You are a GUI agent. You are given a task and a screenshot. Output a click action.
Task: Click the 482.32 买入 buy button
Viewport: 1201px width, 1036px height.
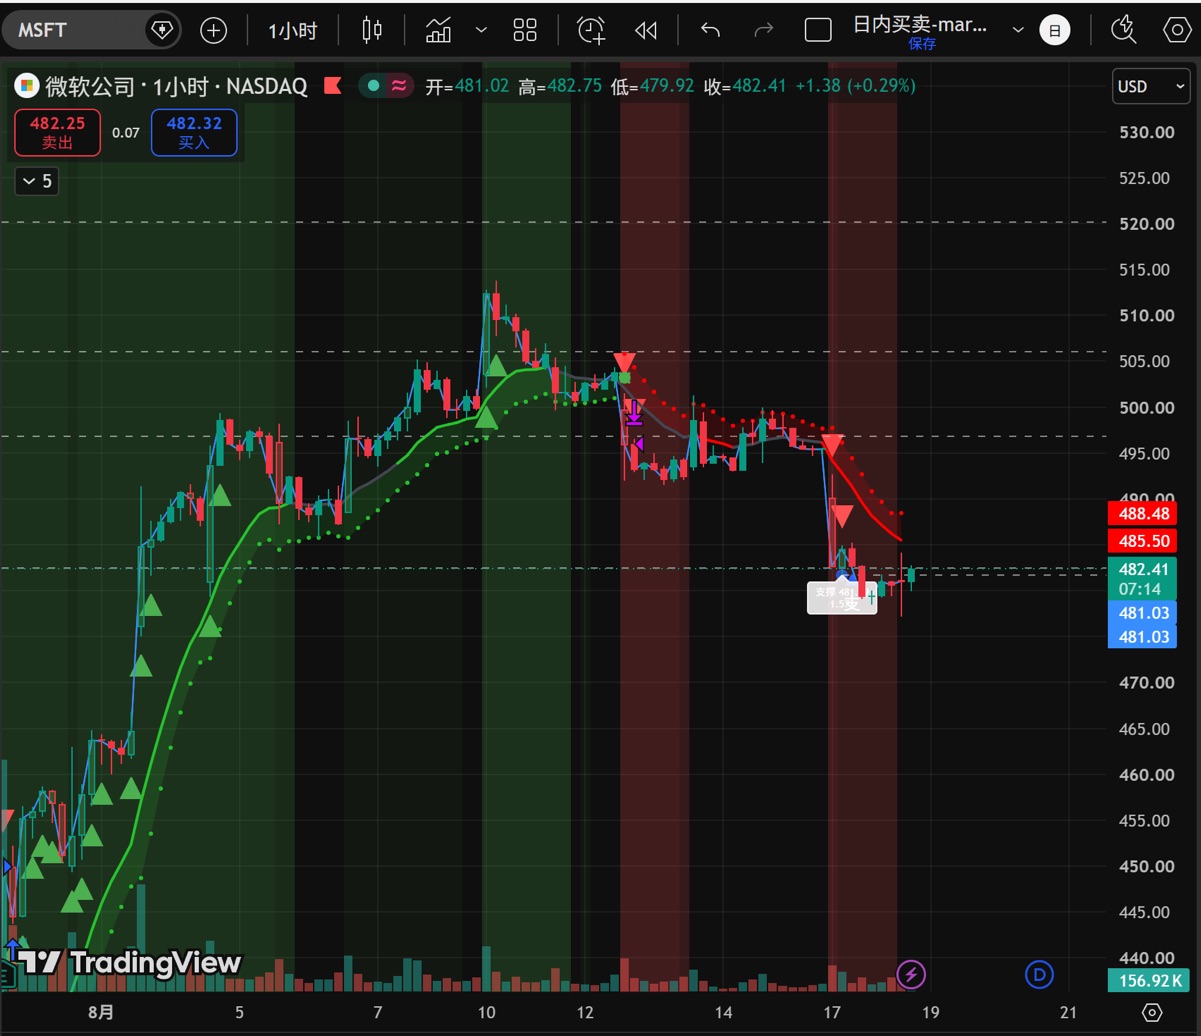[x=194, y=132]
